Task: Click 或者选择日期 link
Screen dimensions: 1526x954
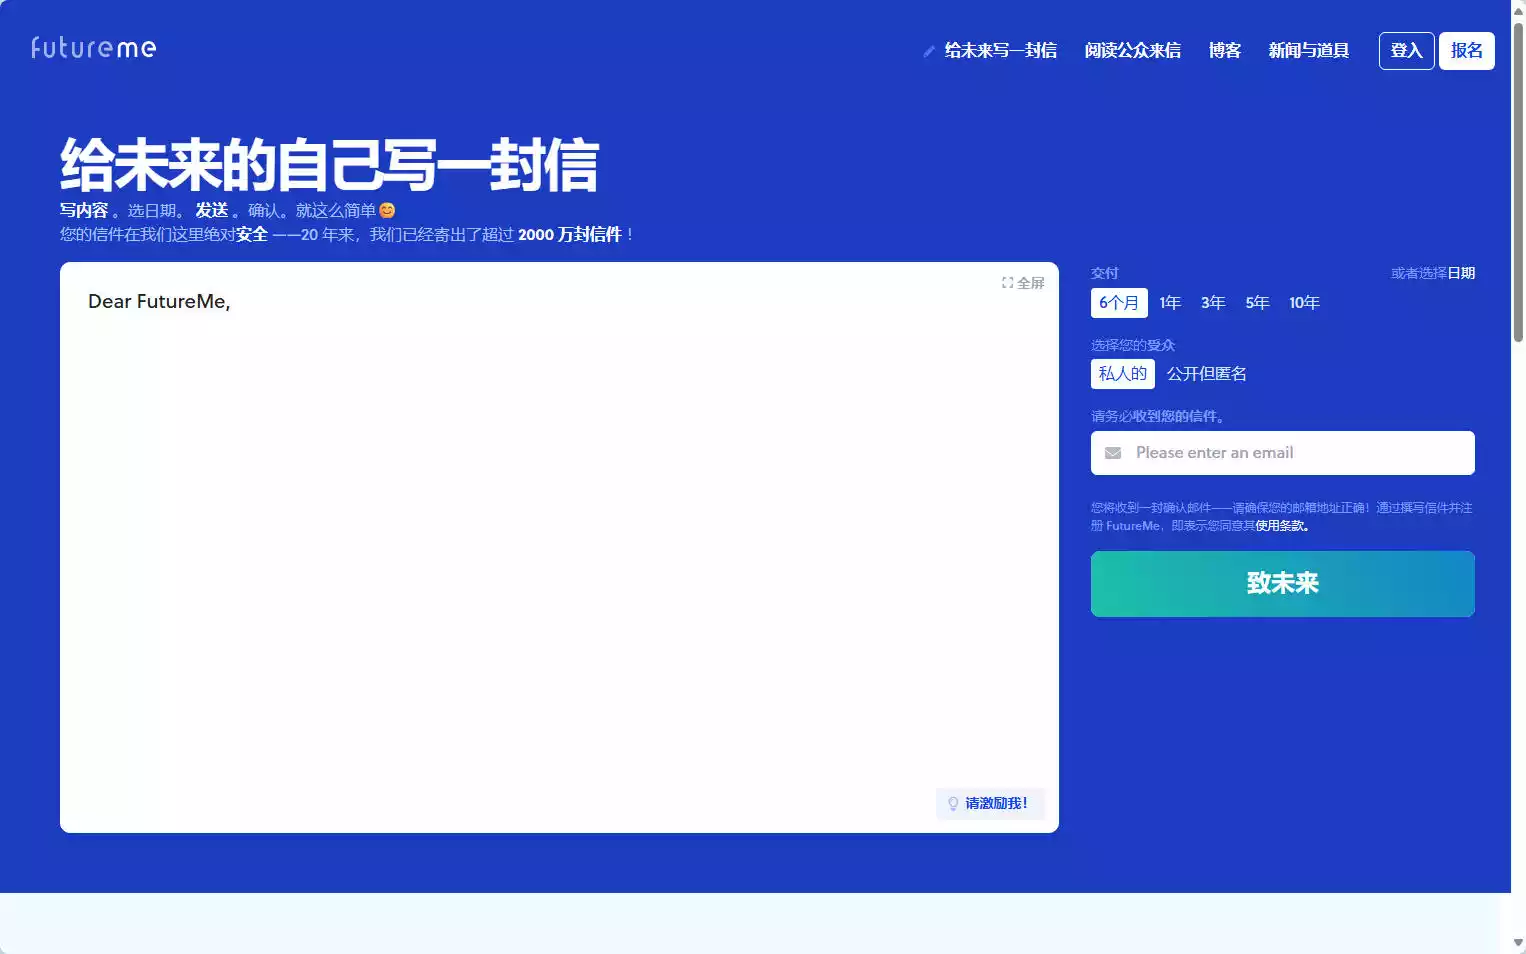Action: point(1433,273)
